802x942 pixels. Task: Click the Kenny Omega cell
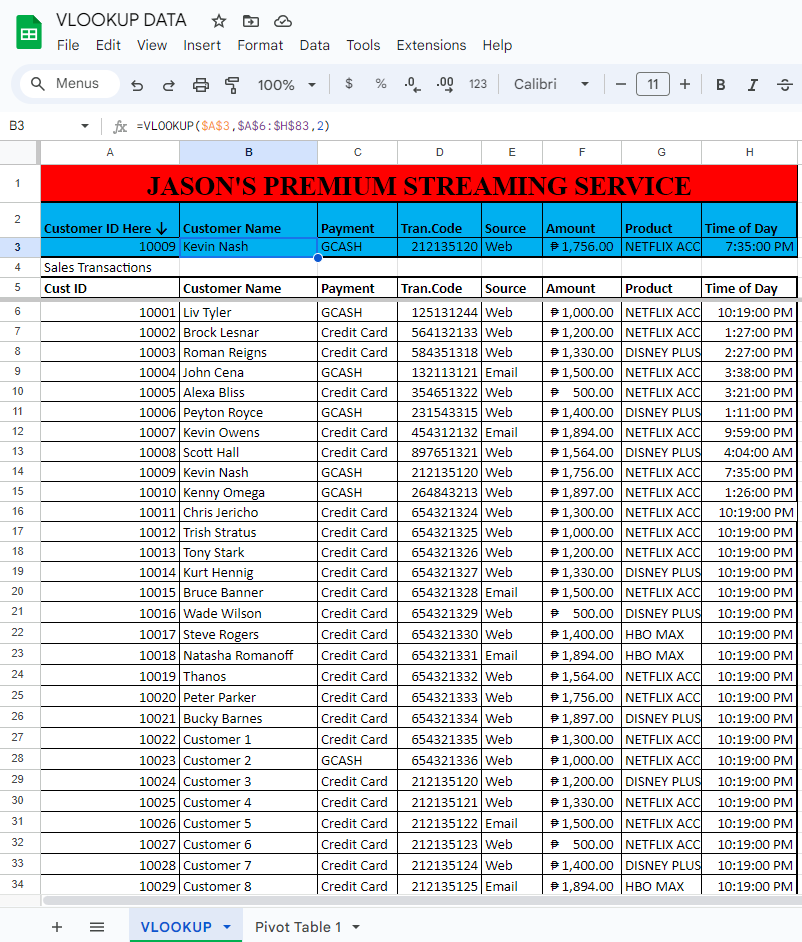tap(249, 493)
